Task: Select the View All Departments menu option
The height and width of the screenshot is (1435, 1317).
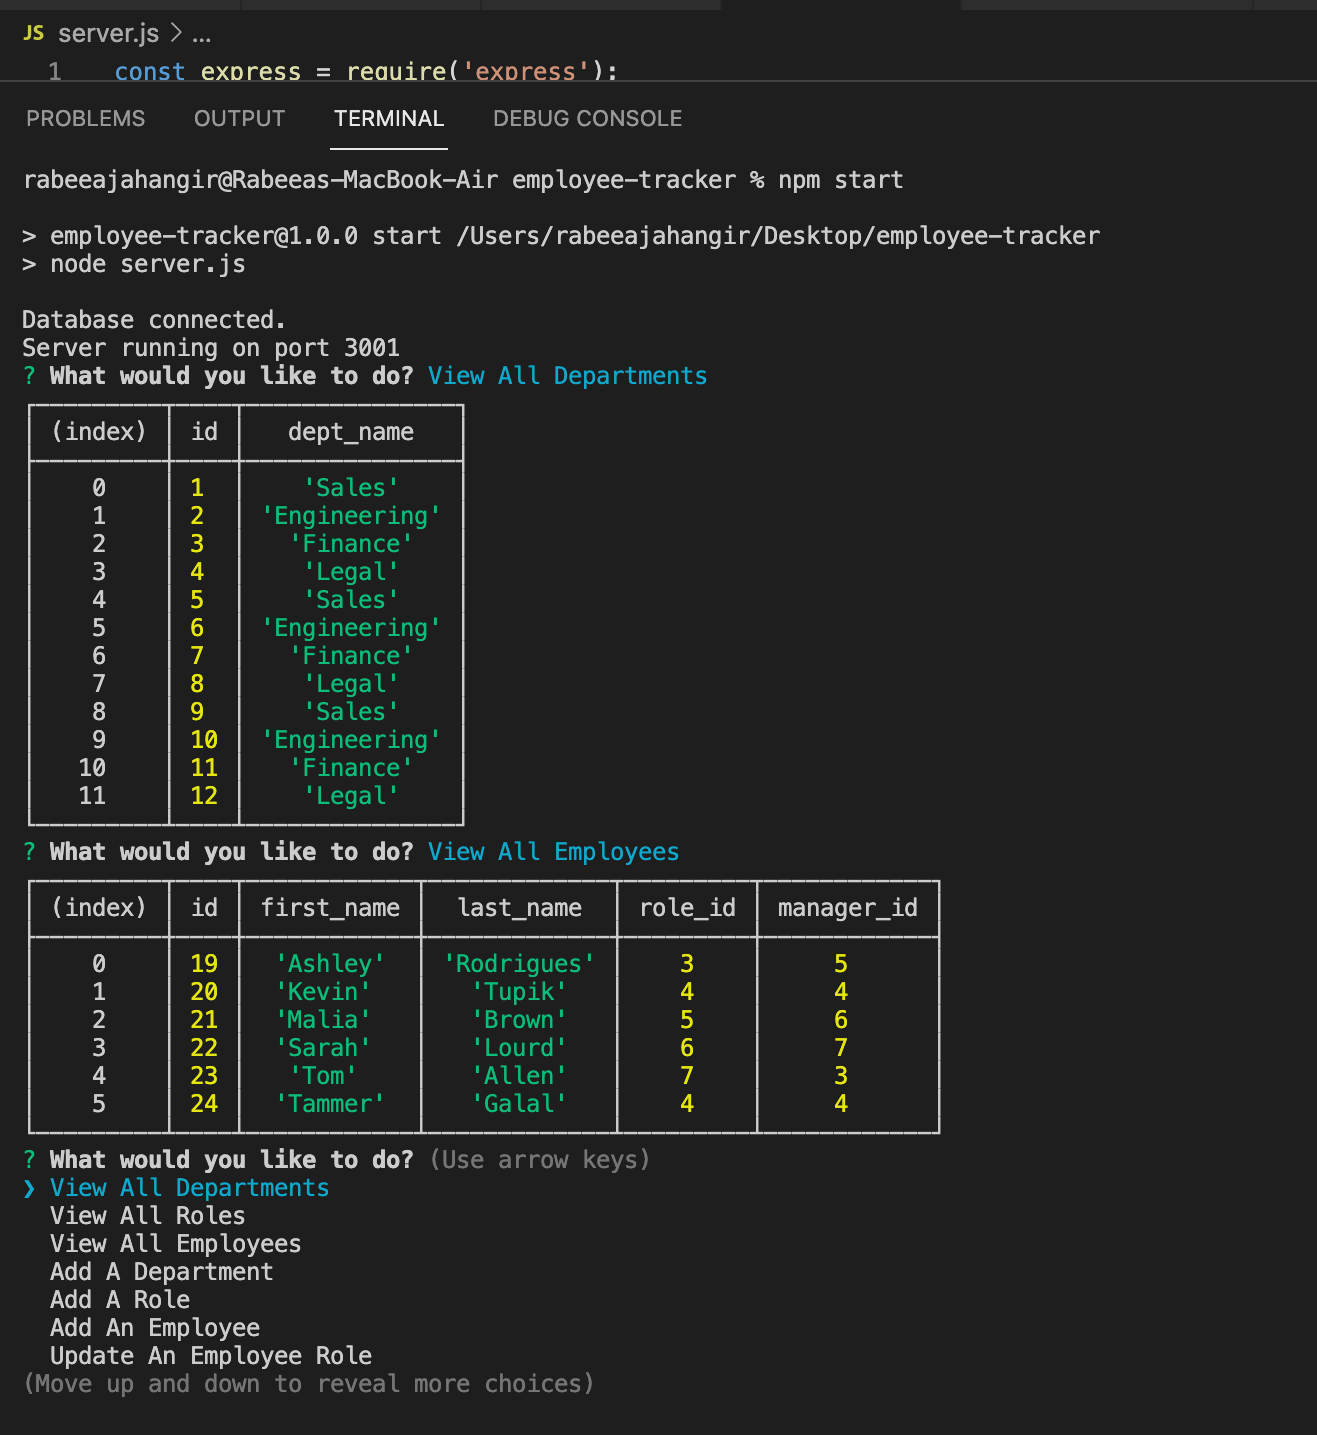Action: [189, 1187]
